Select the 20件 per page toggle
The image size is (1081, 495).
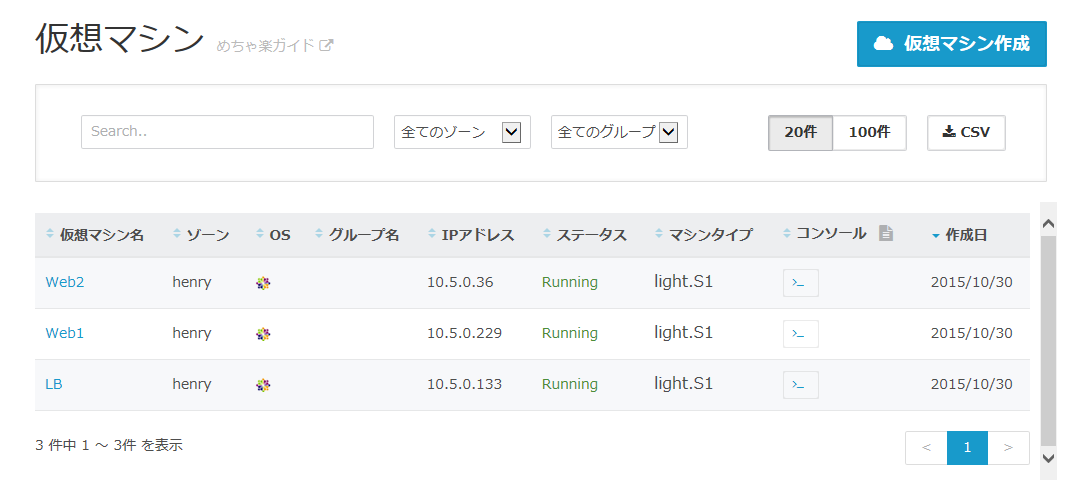[800, 132]
